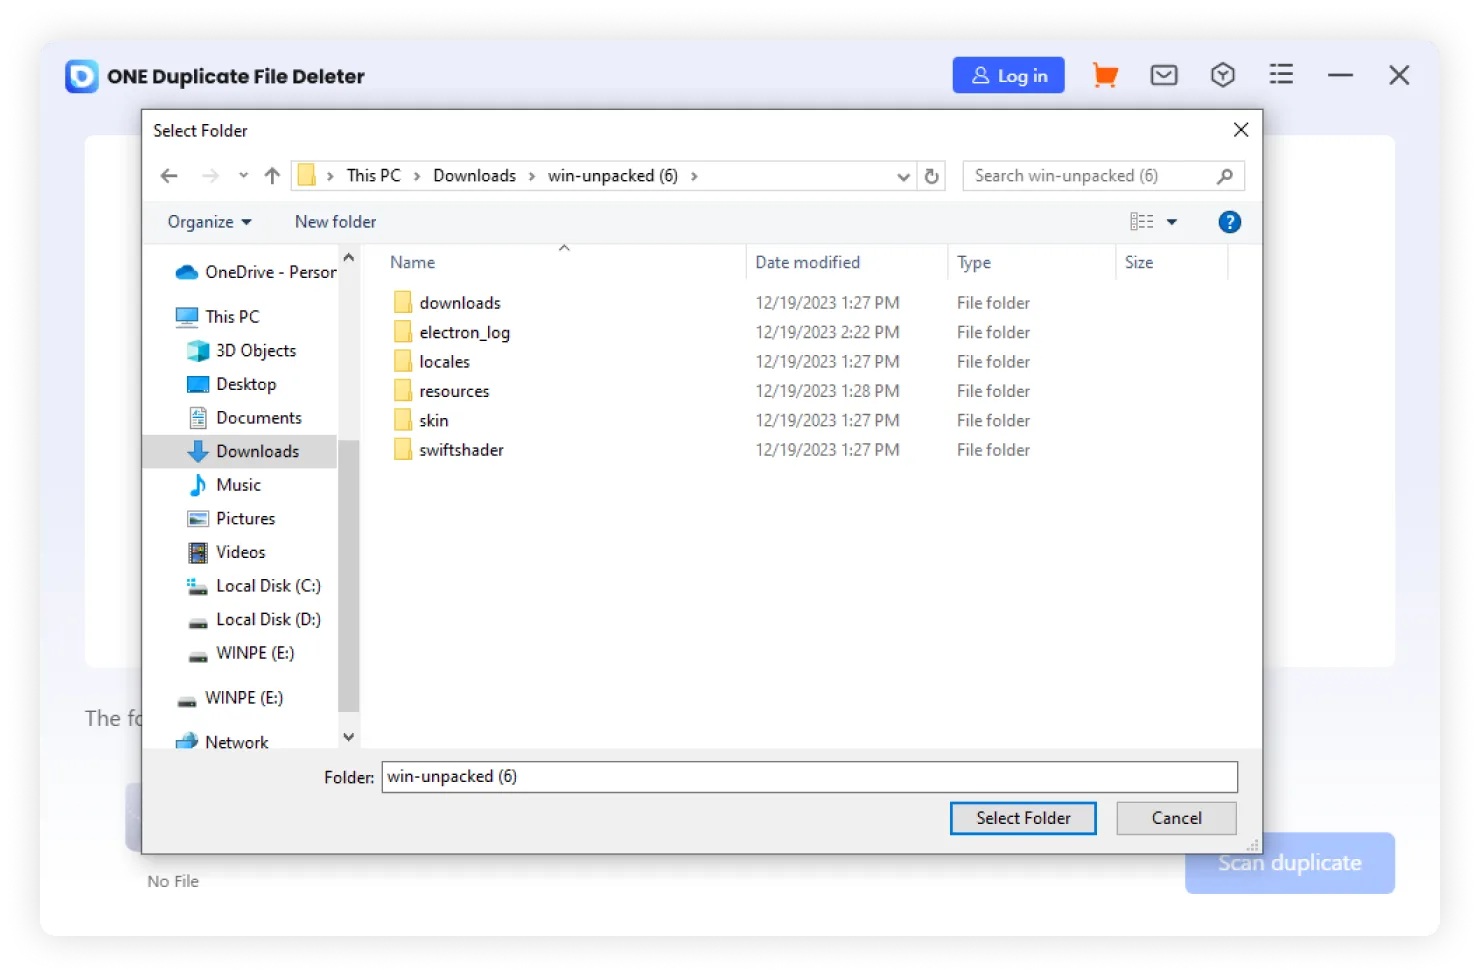Open more view options dropdown arrow
Viewport: 1480px width, 976px height.
[x=1172, y=222]
